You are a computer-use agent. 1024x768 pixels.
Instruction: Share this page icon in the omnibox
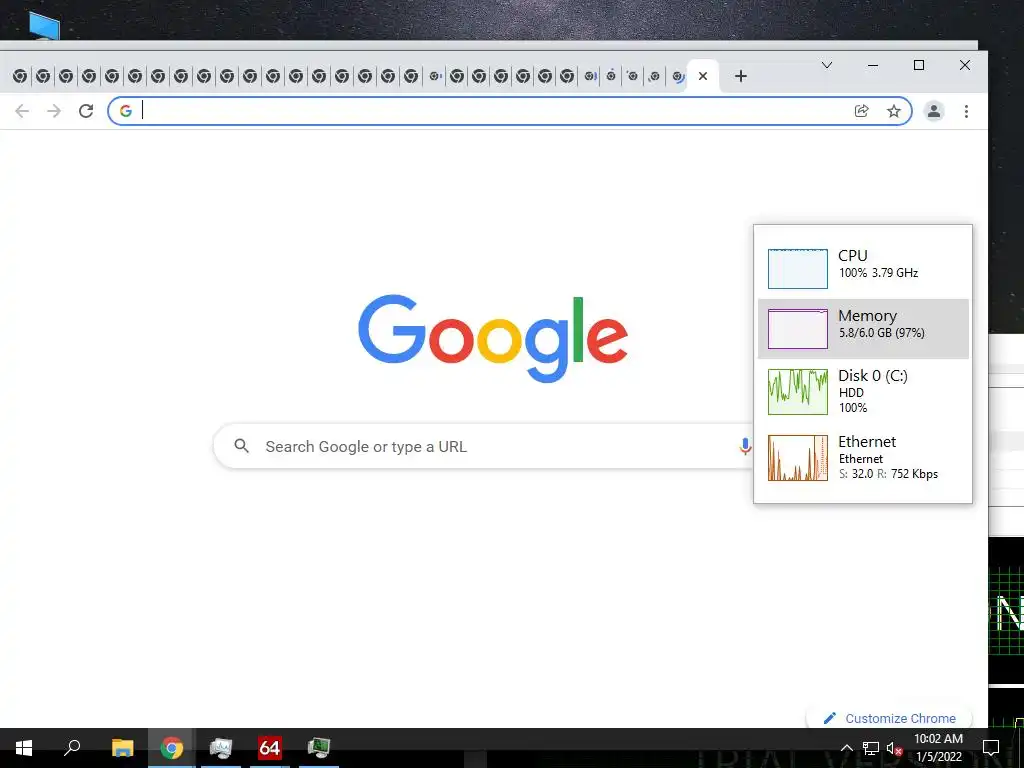click(861, 111)
